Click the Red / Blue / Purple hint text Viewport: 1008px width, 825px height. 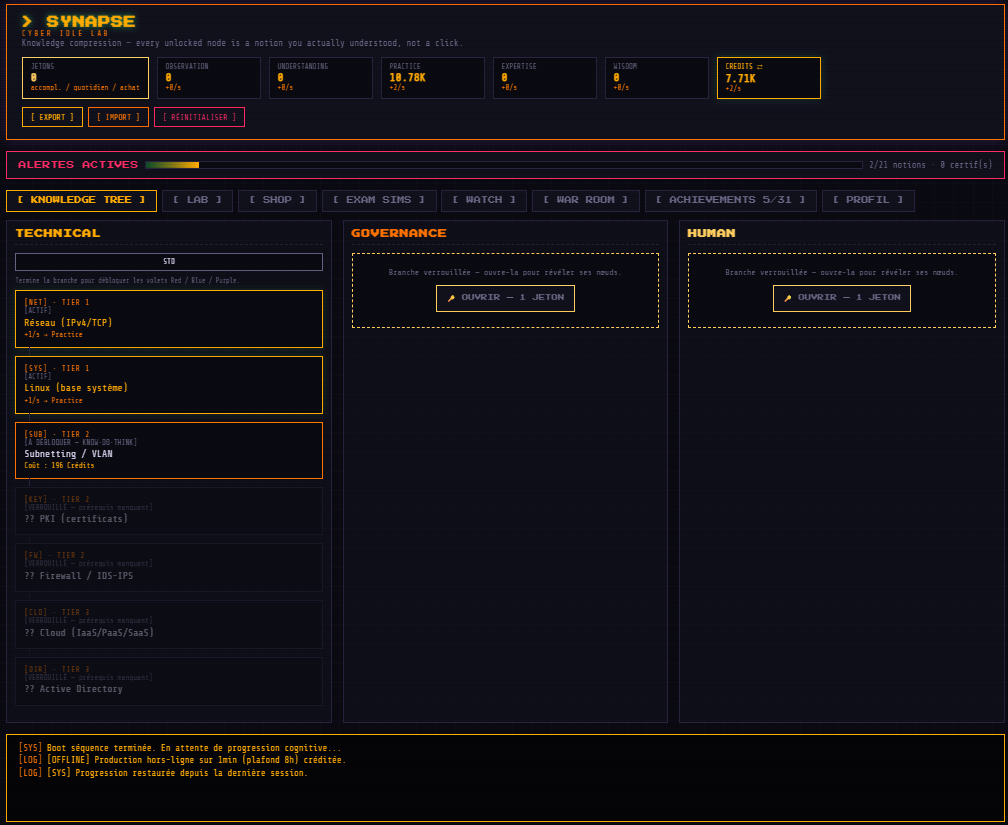pyautogui.click(x=127, y=280)
